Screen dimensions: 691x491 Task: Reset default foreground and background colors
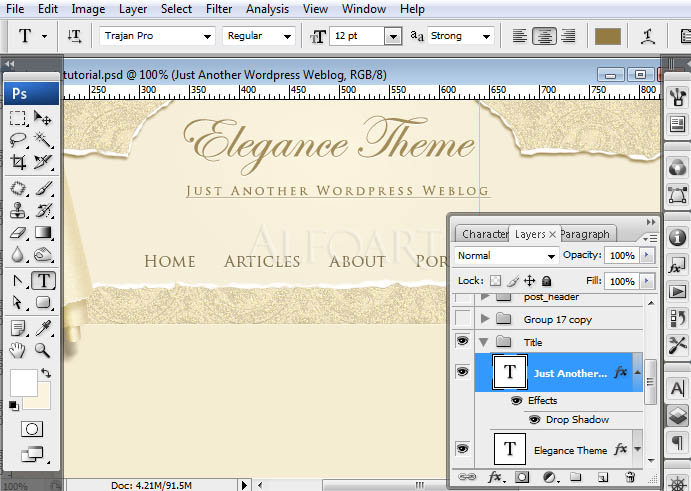coord(14,405)
